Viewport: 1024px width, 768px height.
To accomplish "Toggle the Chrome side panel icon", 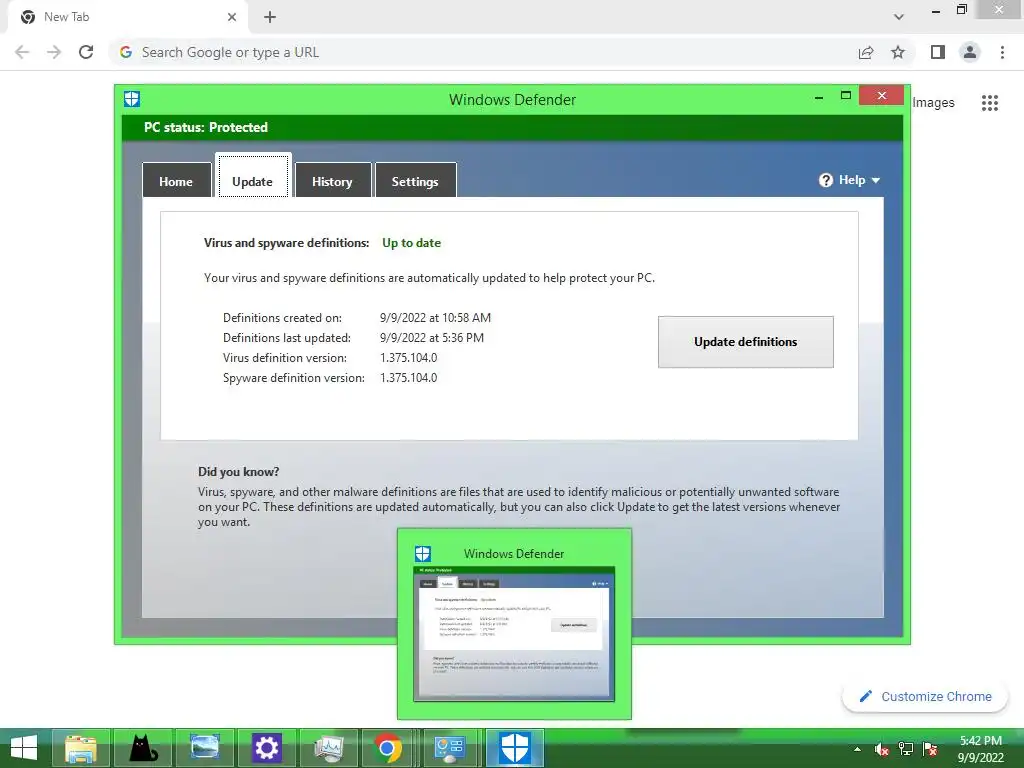I will tap(938, 52).
